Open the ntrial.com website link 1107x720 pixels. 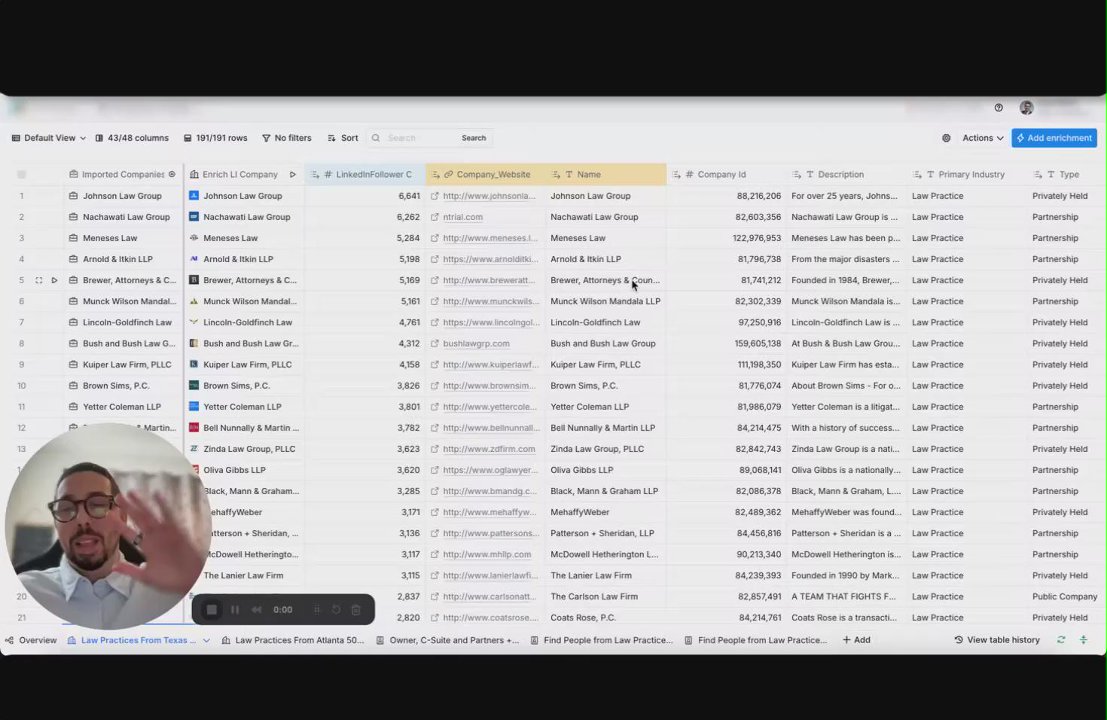tap(463, 217)
